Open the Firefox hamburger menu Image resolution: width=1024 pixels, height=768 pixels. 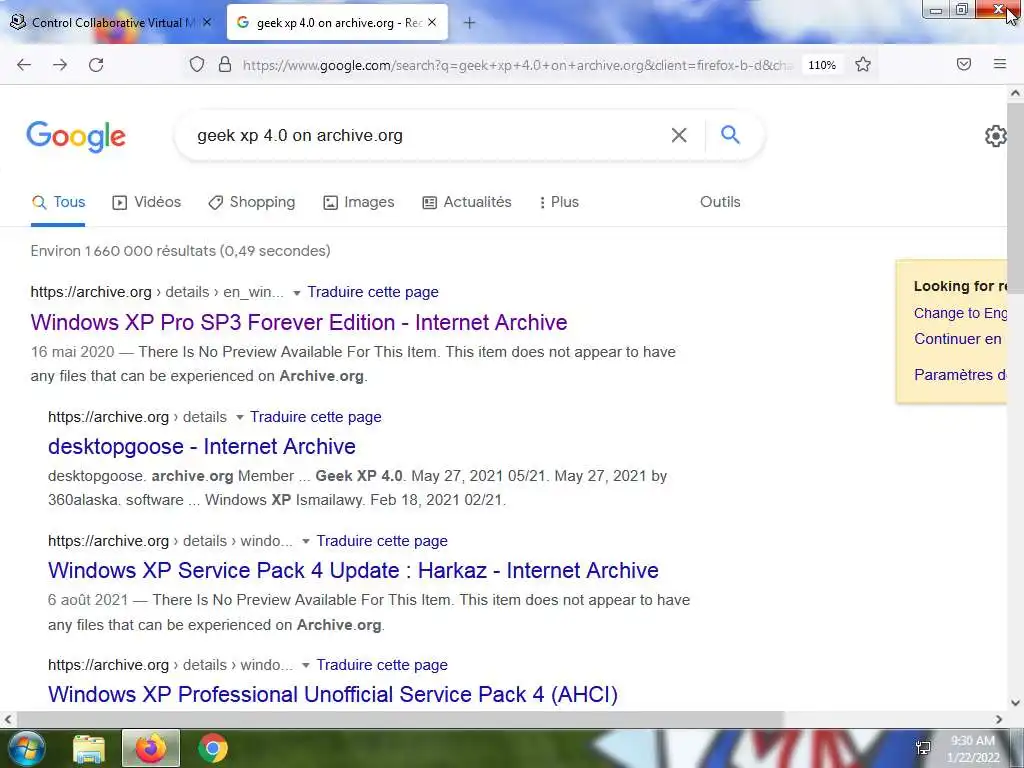[1000, 64]
